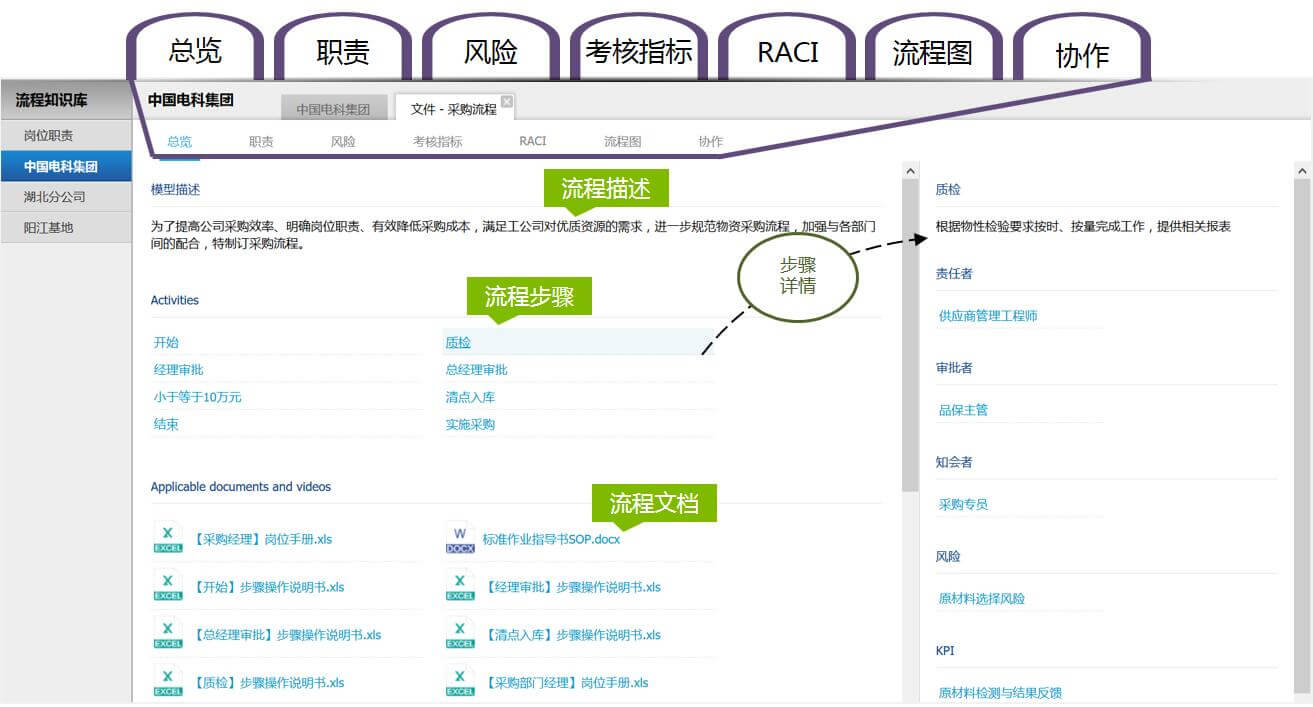Click Excel icon beside 【经理审批】步骤操作说明书

tap(460, 586)
